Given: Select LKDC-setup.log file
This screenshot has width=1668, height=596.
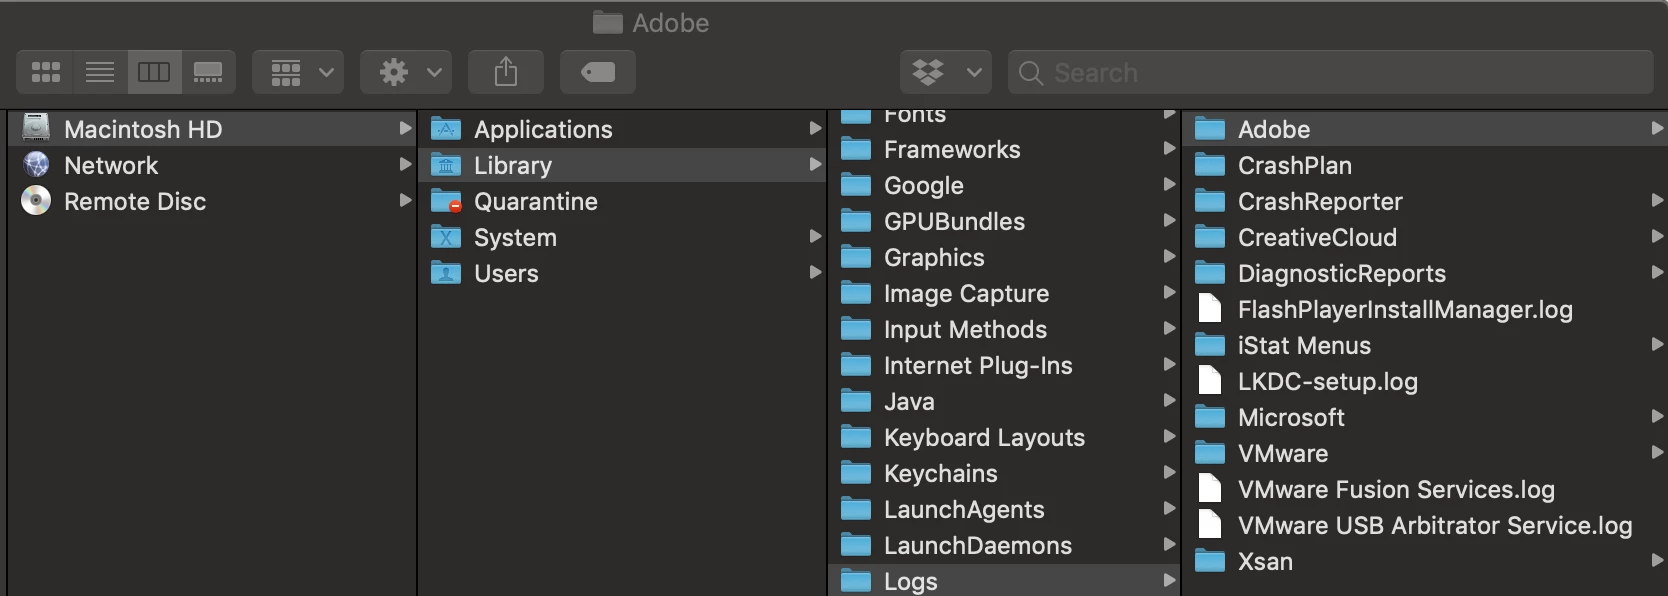Looking at the screenshot, I should pyautogui.click(x=1425, y=381).
